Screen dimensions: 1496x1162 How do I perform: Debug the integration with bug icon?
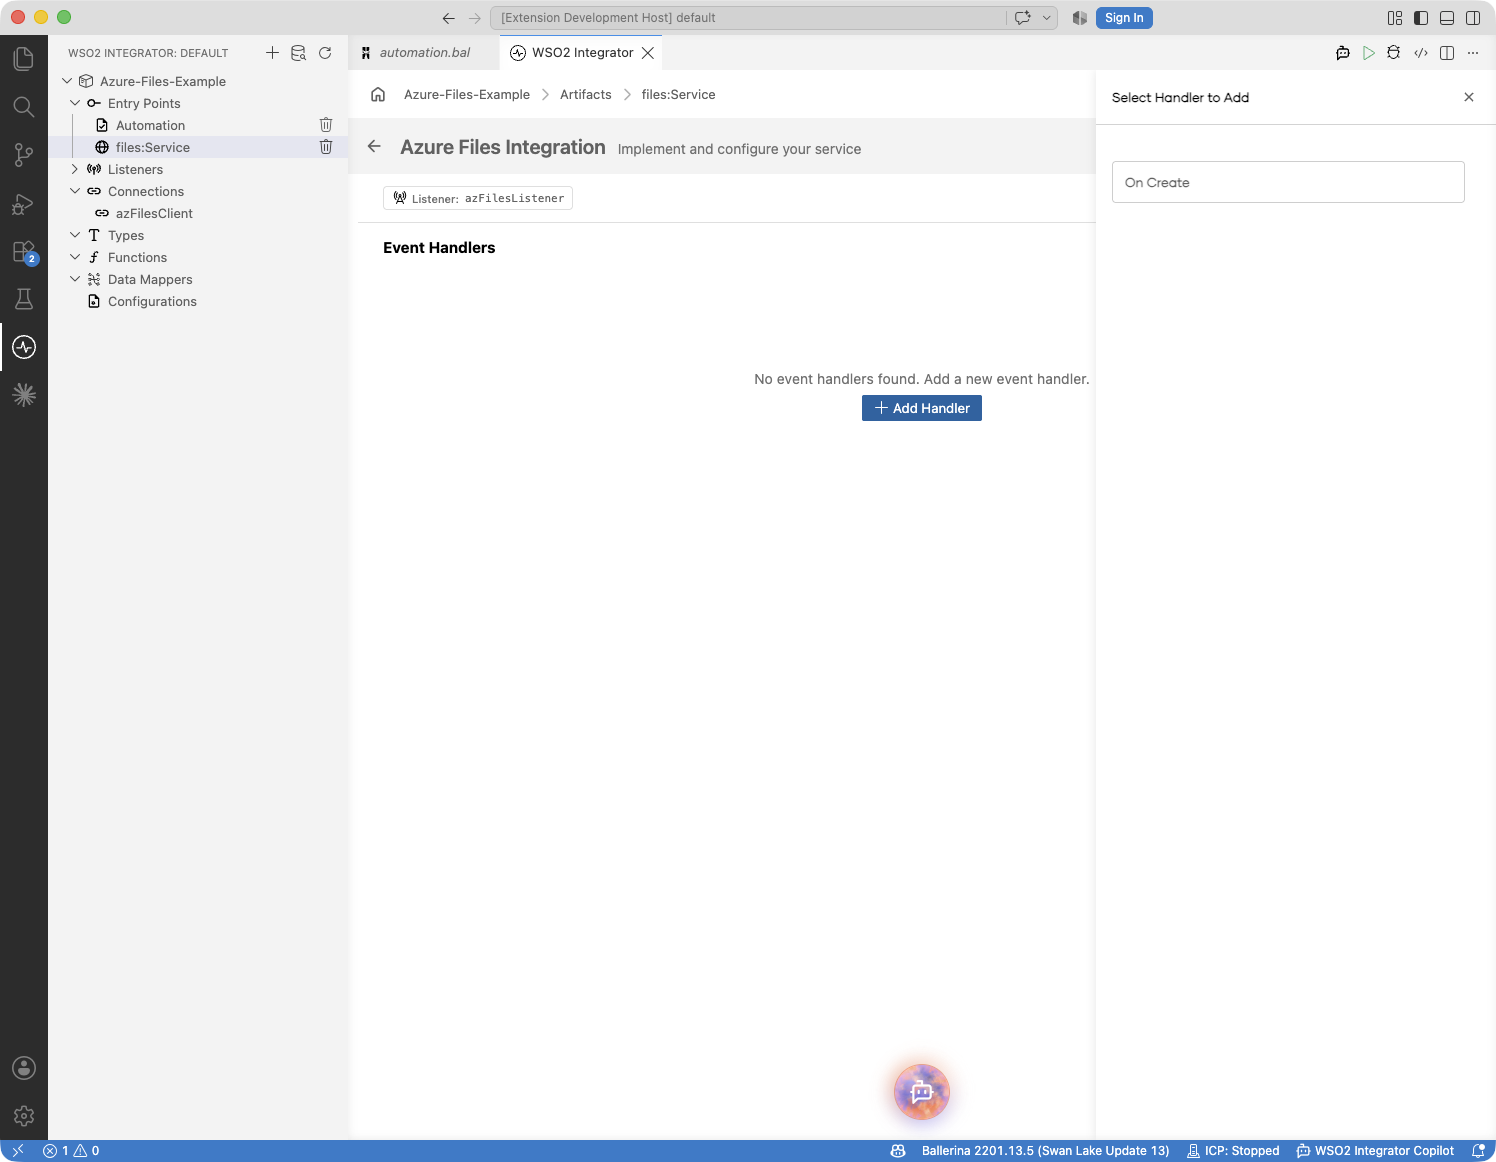tap(1393, 53)
